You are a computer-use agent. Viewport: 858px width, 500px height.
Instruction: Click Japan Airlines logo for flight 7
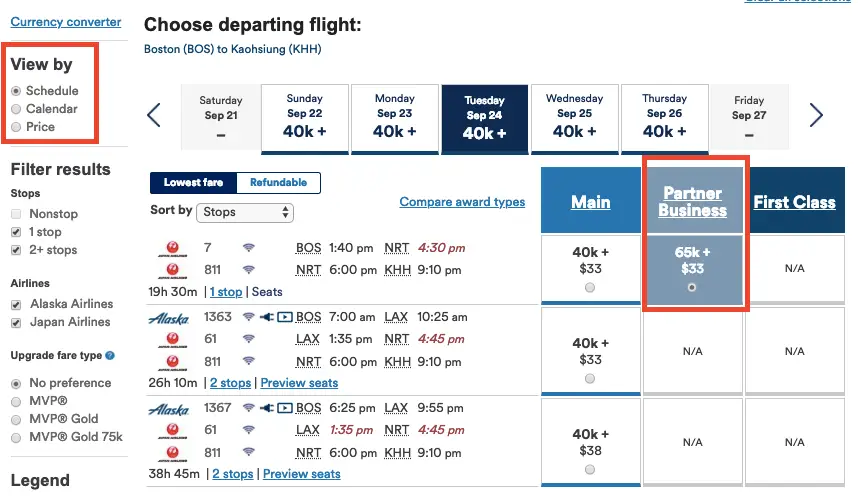point(173,249)
